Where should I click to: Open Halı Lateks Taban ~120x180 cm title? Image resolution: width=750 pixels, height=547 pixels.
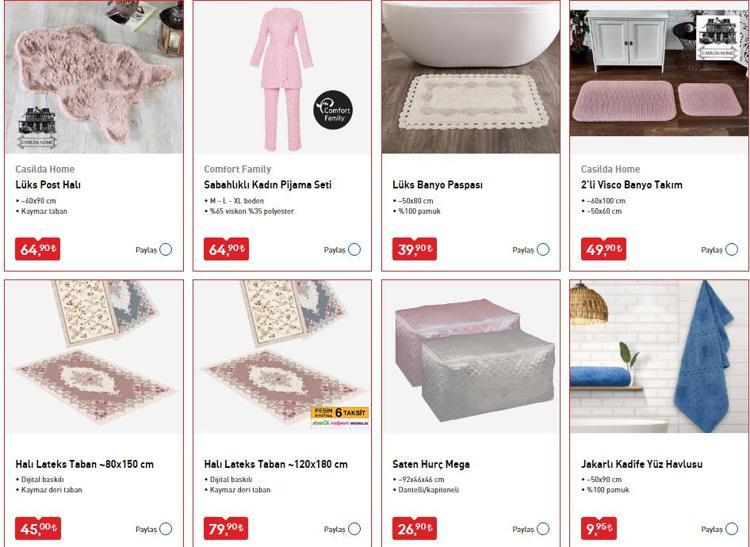tap(276, 464)
